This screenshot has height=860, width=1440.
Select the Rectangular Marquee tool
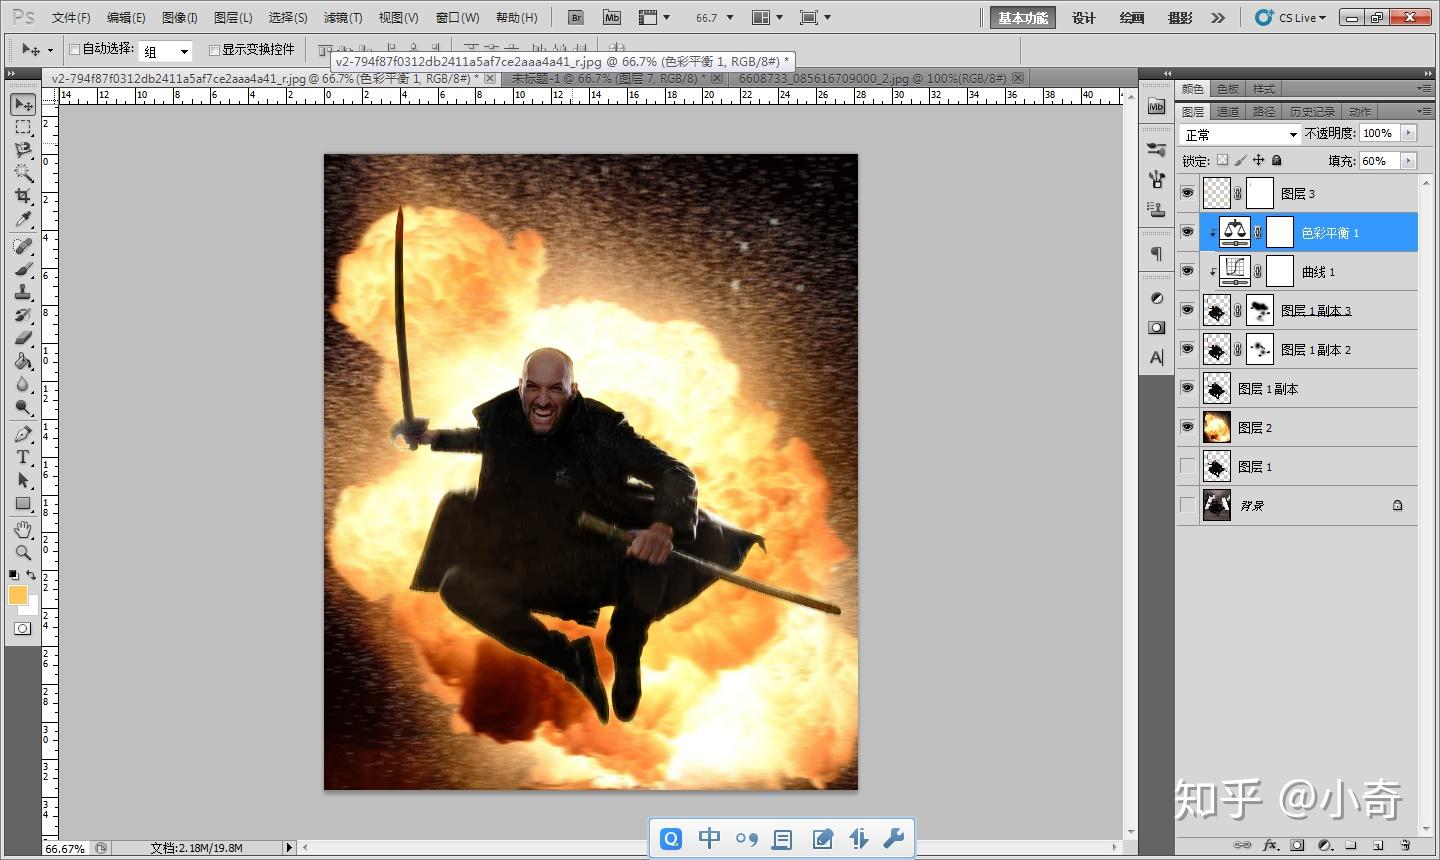23,127
